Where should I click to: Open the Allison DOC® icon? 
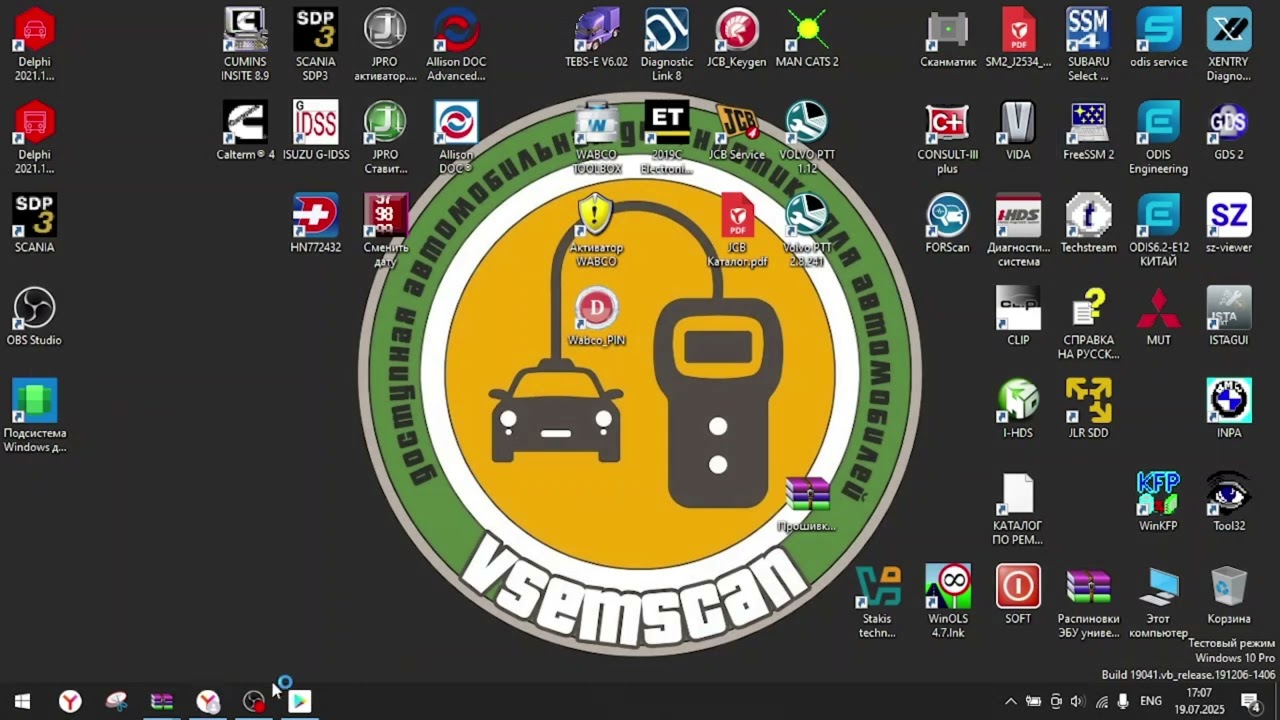(x=456, y=137)
